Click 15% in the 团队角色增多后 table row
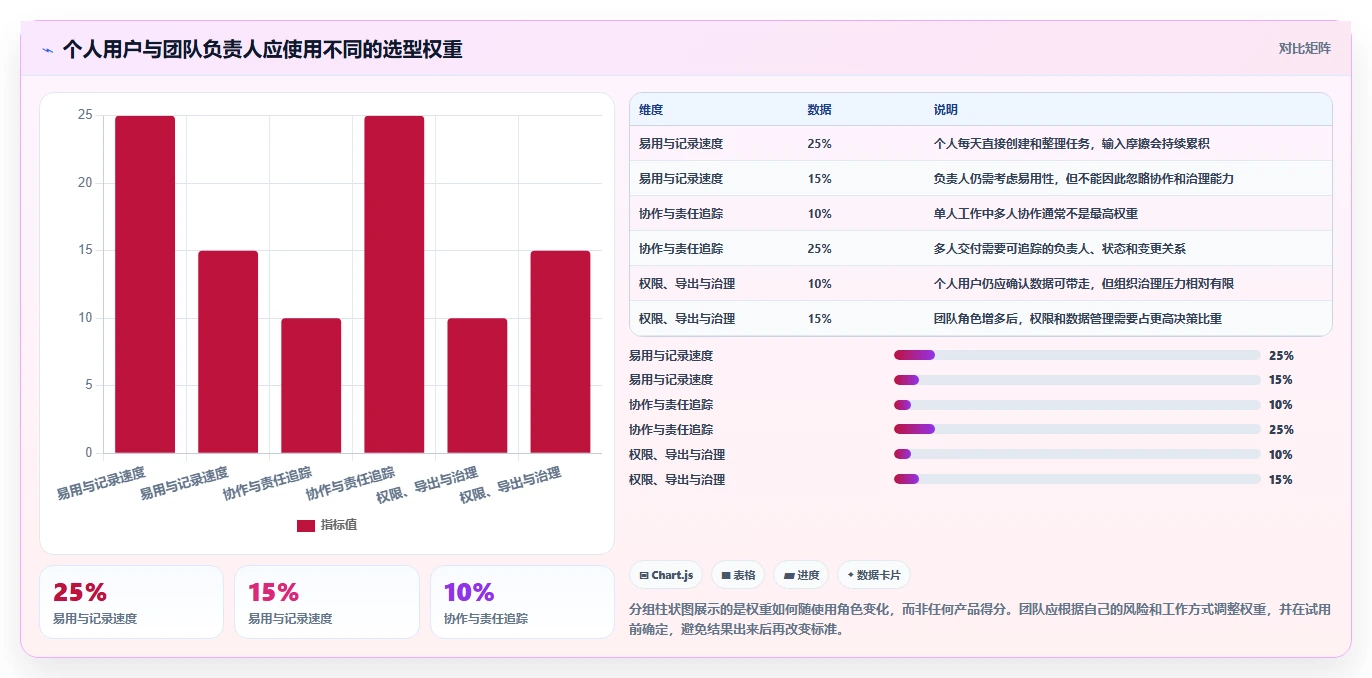1372x678 pixels. pos(819,319)
